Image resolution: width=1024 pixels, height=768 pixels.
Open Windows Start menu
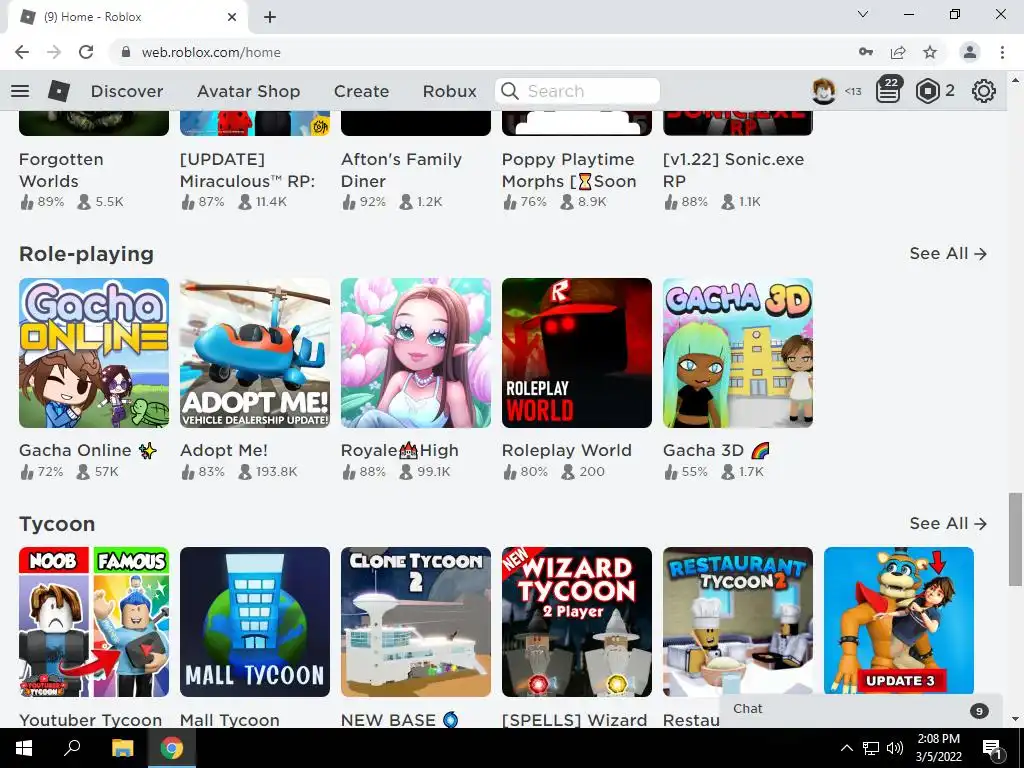(24, 748)
